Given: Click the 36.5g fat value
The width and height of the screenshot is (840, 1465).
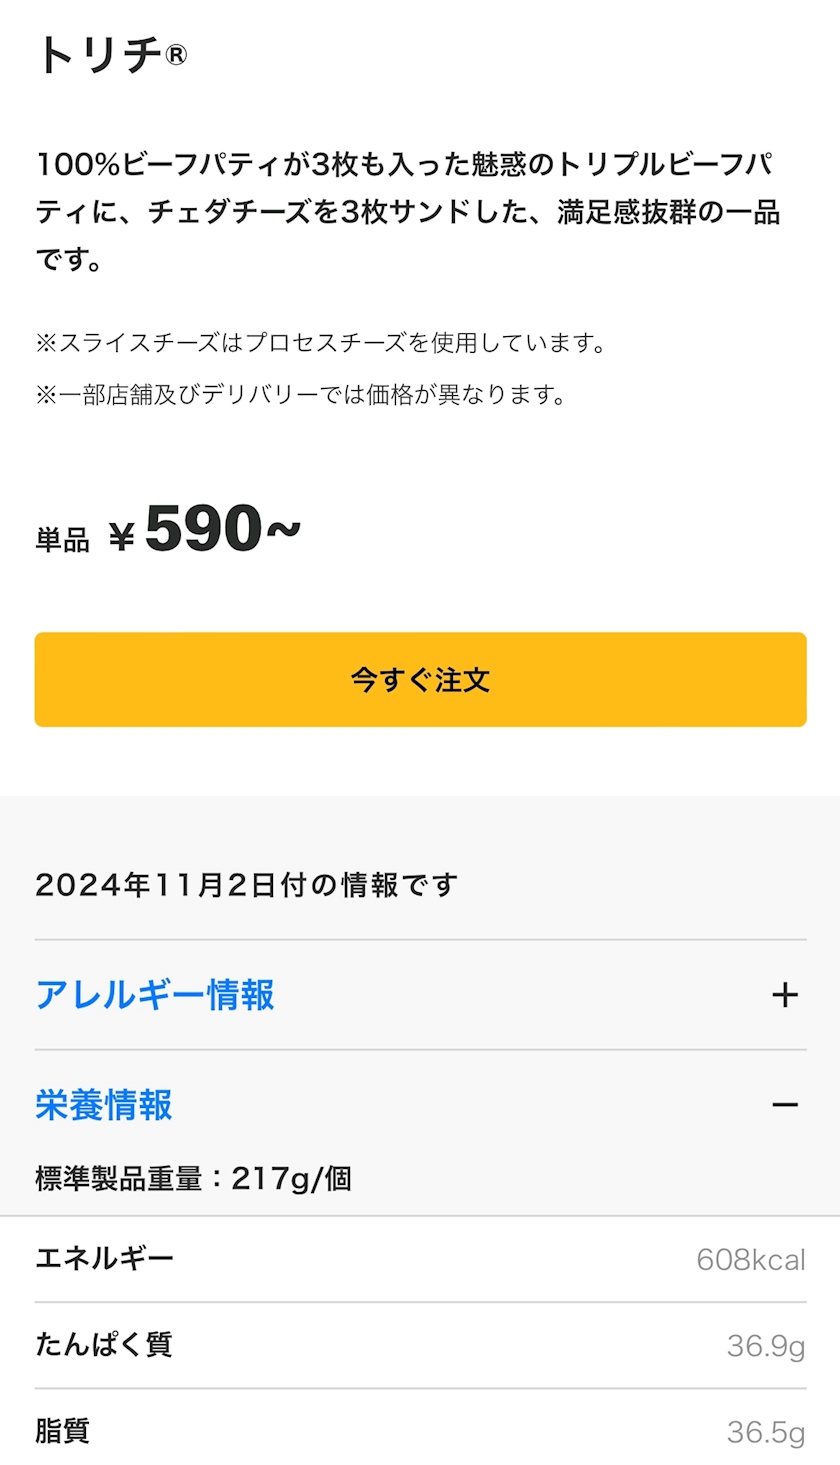Looking at the screenshot, I should pos(766,1433).
